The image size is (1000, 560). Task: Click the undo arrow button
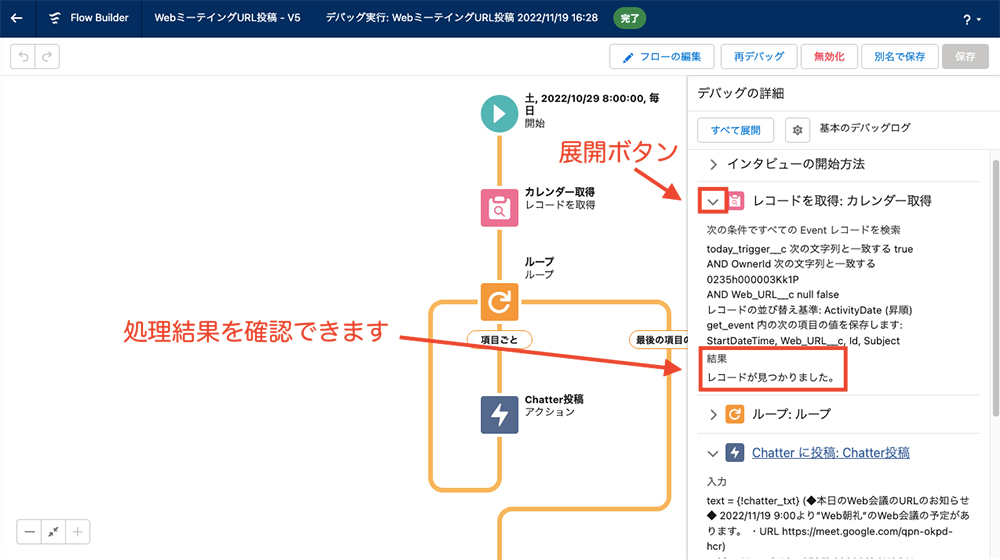coord(23,57)
